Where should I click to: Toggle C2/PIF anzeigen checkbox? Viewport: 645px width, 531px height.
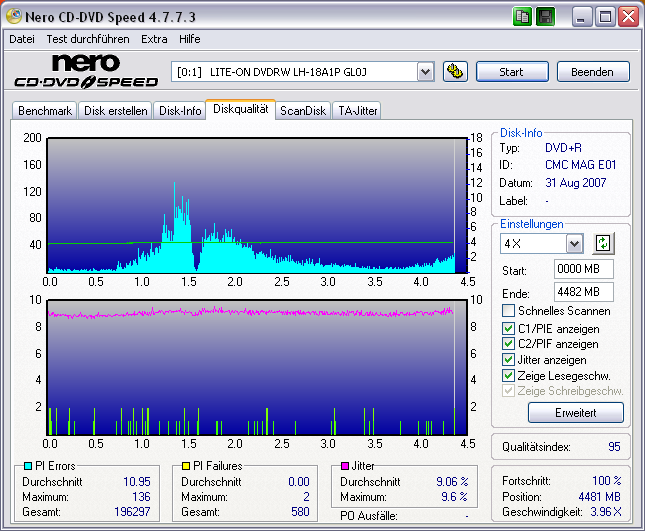pos(508,343)
